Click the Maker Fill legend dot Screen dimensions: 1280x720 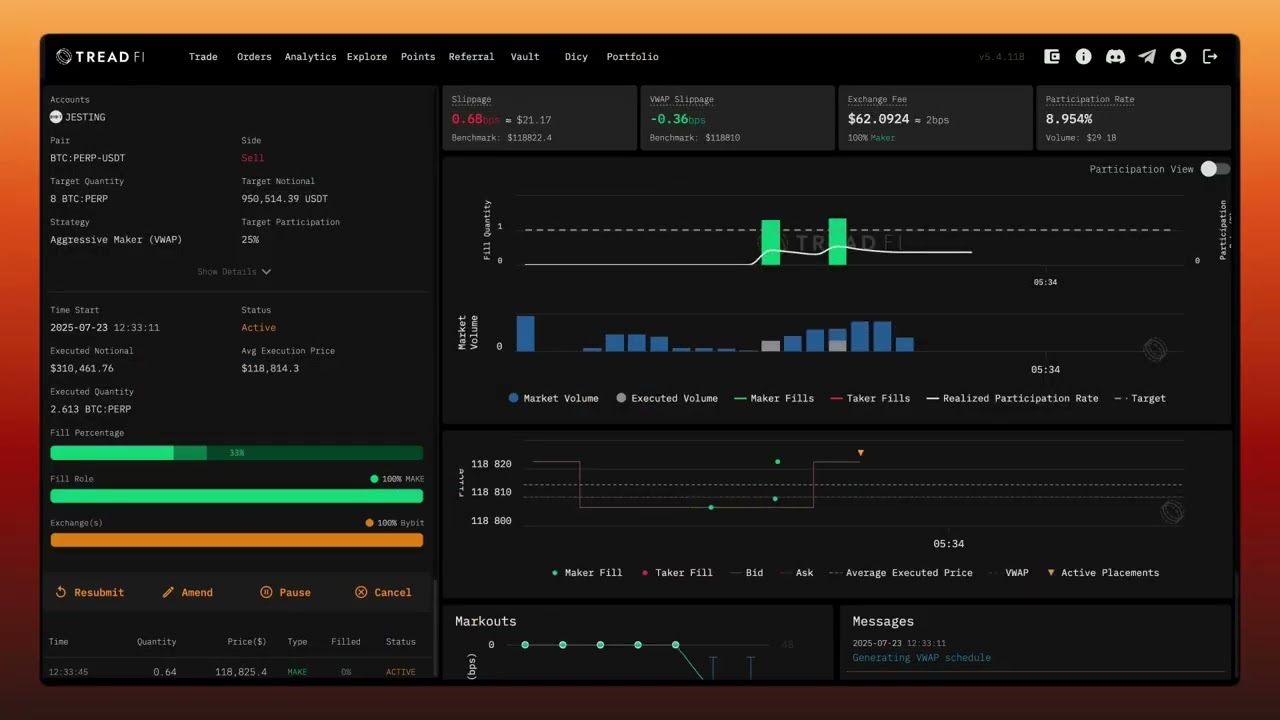tap(555, 573)
